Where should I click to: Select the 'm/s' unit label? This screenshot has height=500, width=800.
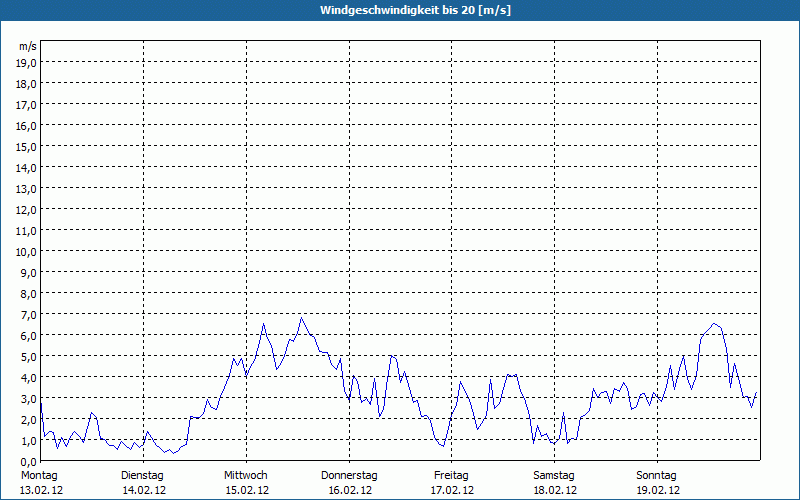pyautogui.click(x=28, y=46)
